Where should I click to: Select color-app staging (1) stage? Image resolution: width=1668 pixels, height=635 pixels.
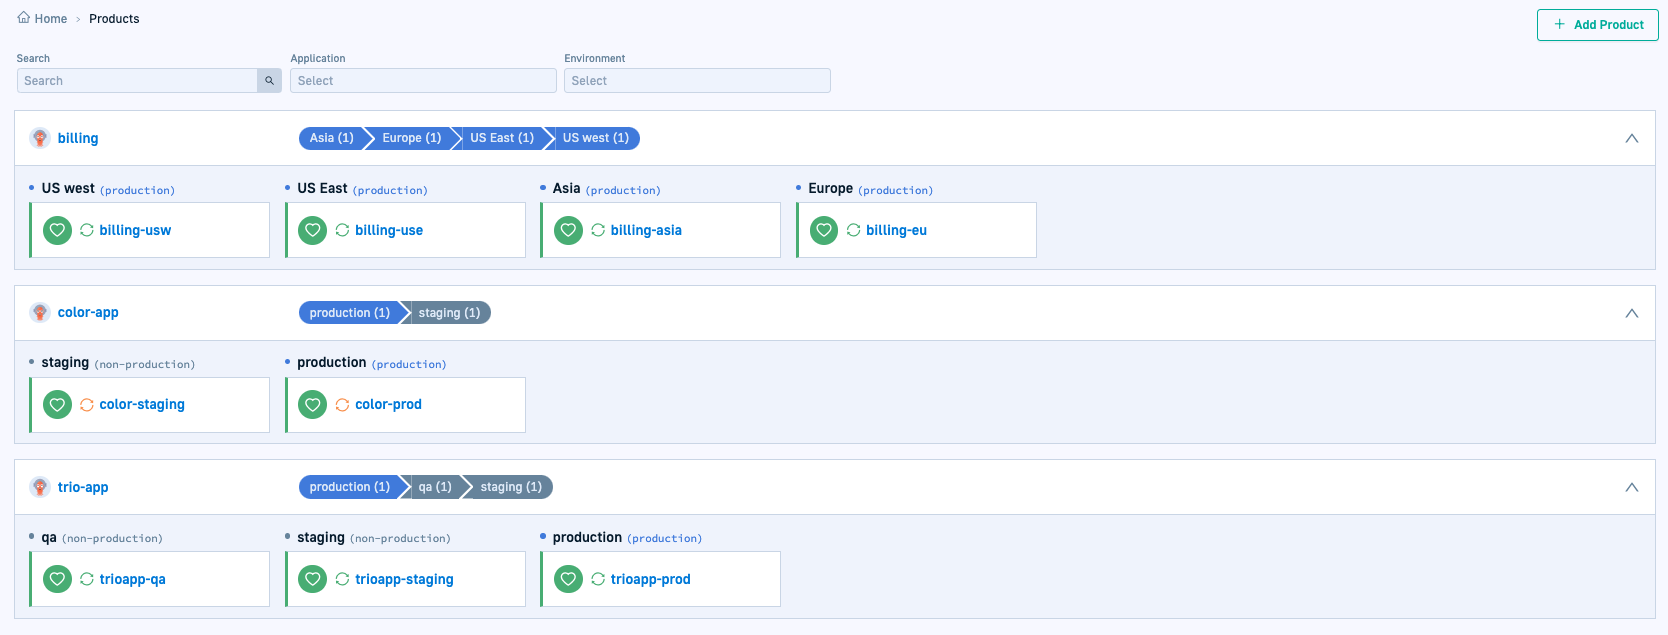[x=449, y=313]
